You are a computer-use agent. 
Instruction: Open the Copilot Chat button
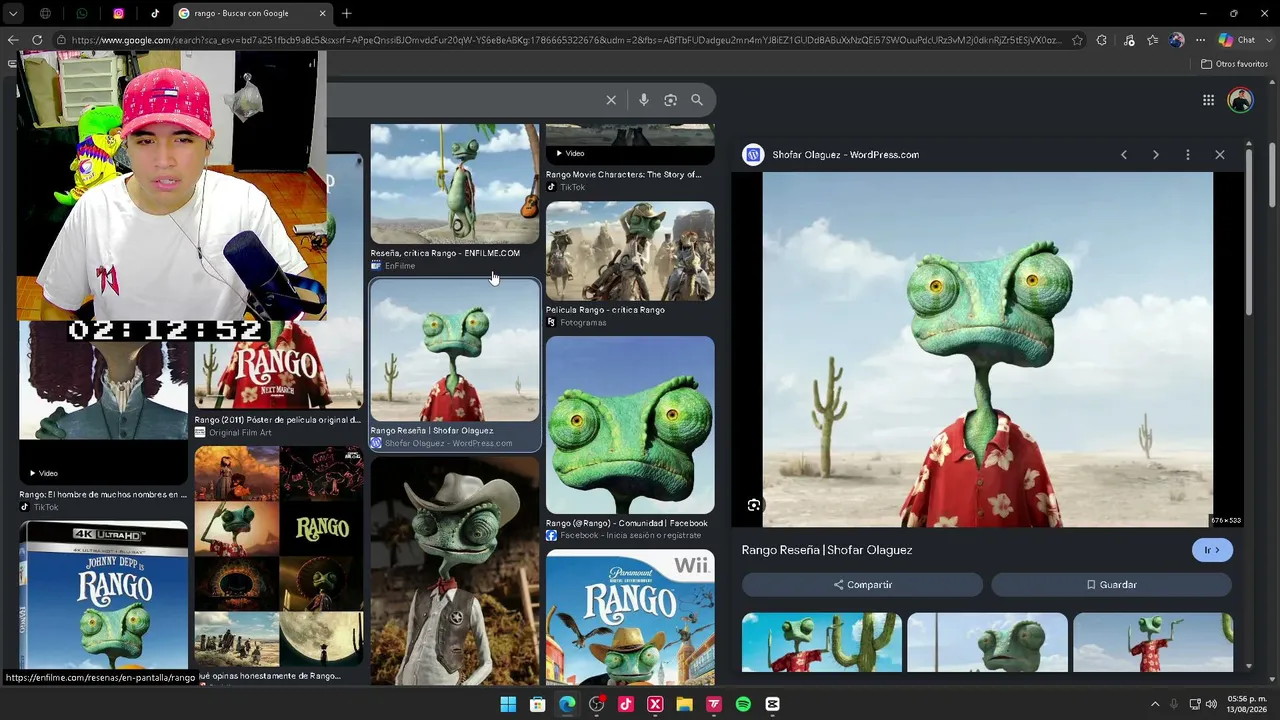(x=1237, y=40)
